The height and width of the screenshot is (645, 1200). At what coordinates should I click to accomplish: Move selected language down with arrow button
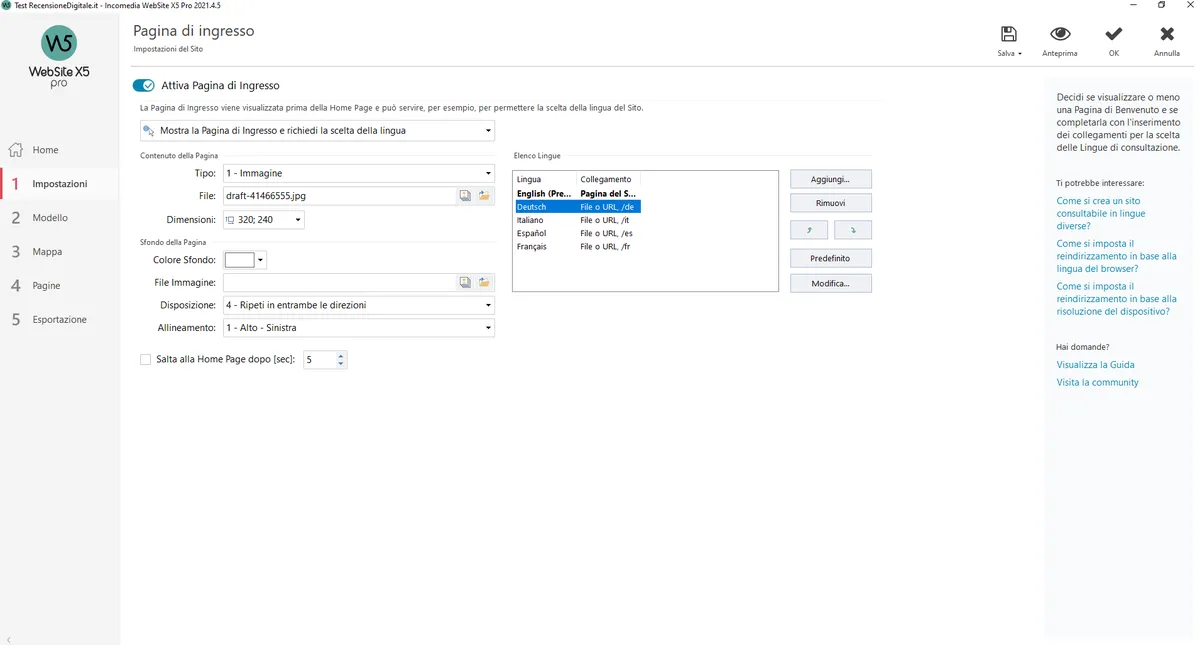coord(853,230)
